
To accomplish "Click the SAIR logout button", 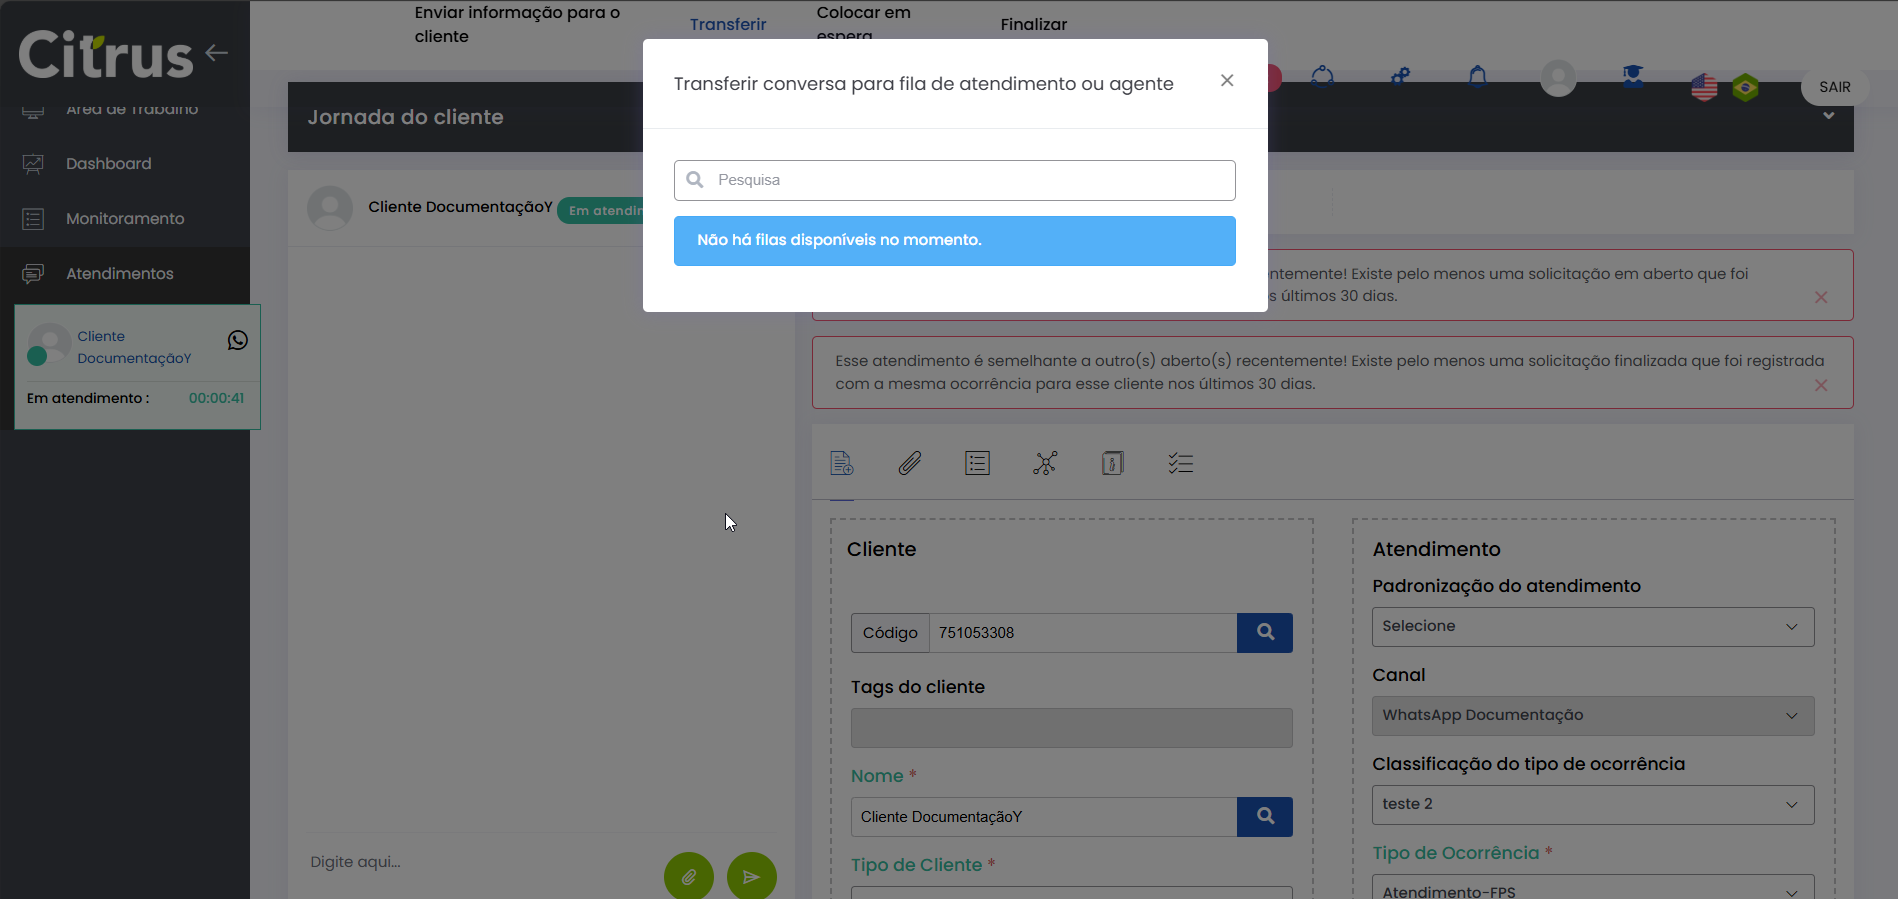I will pos(1834,87).
